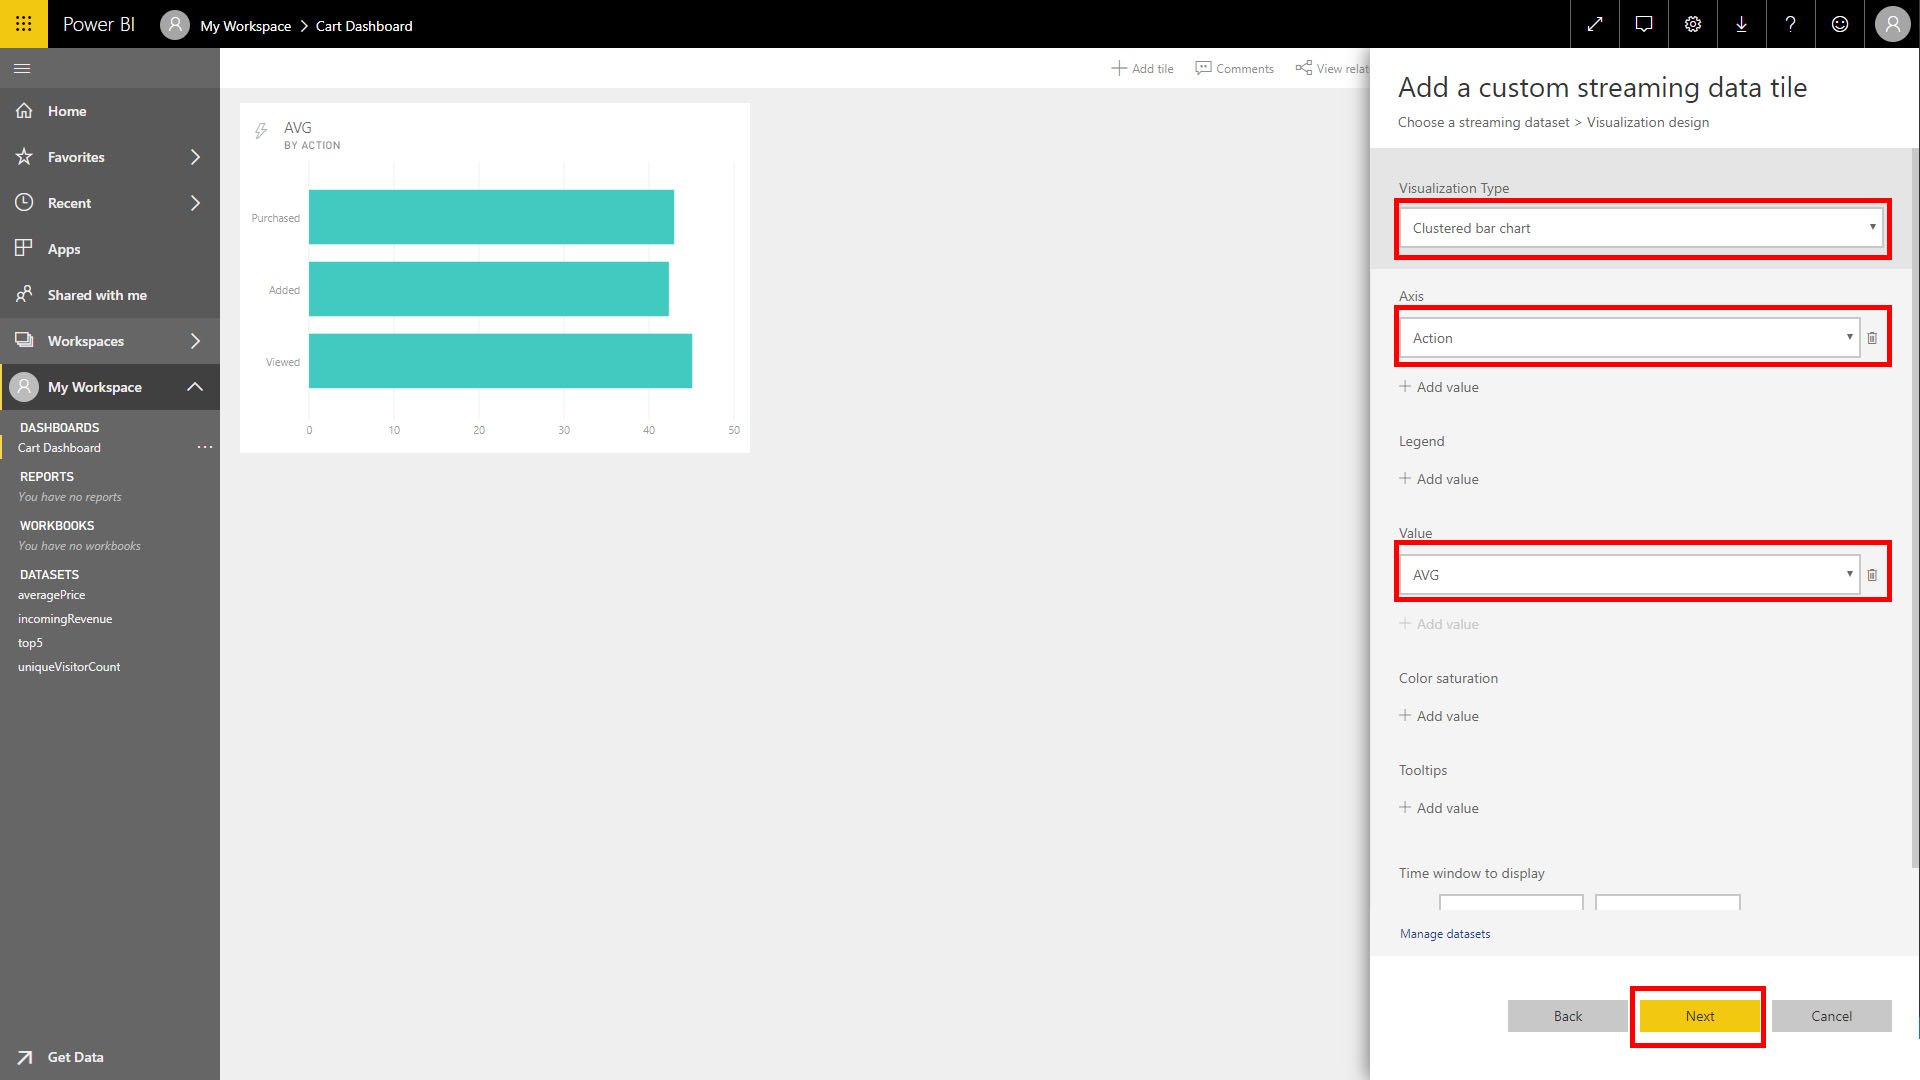Click delete icon next to AVG value
The height and width of the screenshot is (1080, 1920).
[1873, 574]
